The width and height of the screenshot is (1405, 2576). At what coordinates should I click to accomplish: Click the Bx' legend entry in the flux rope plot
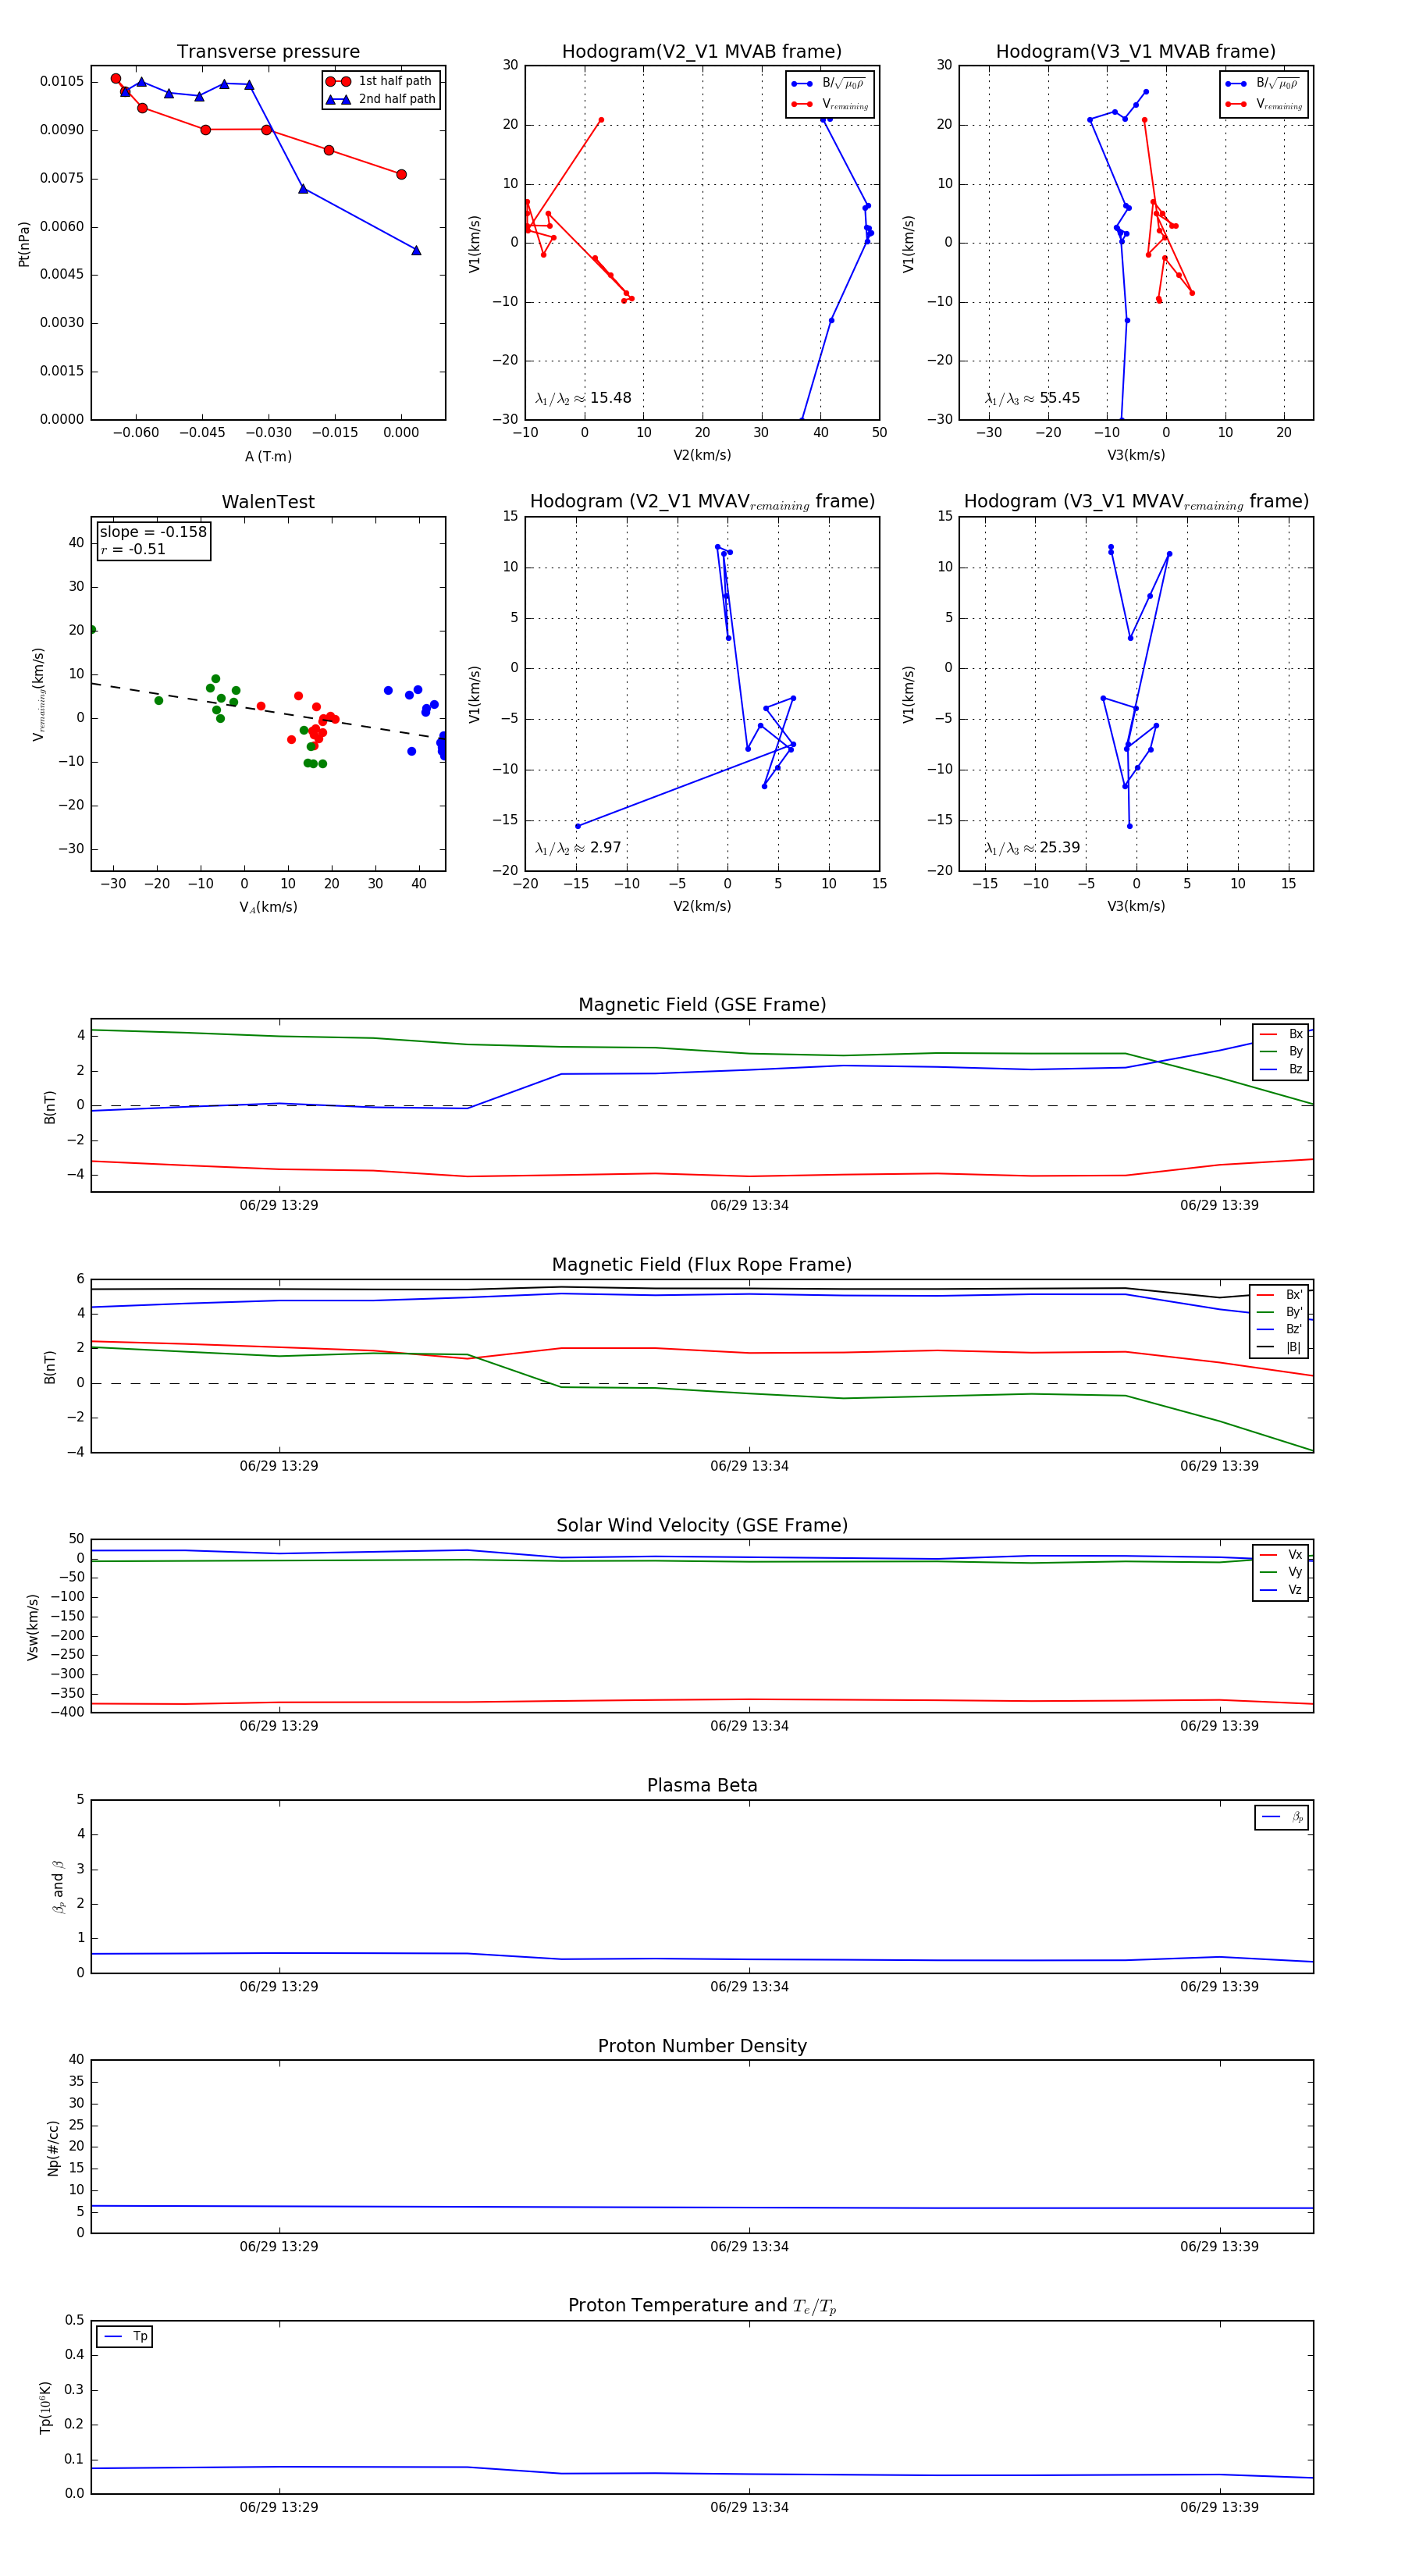coord(1279,1294)
